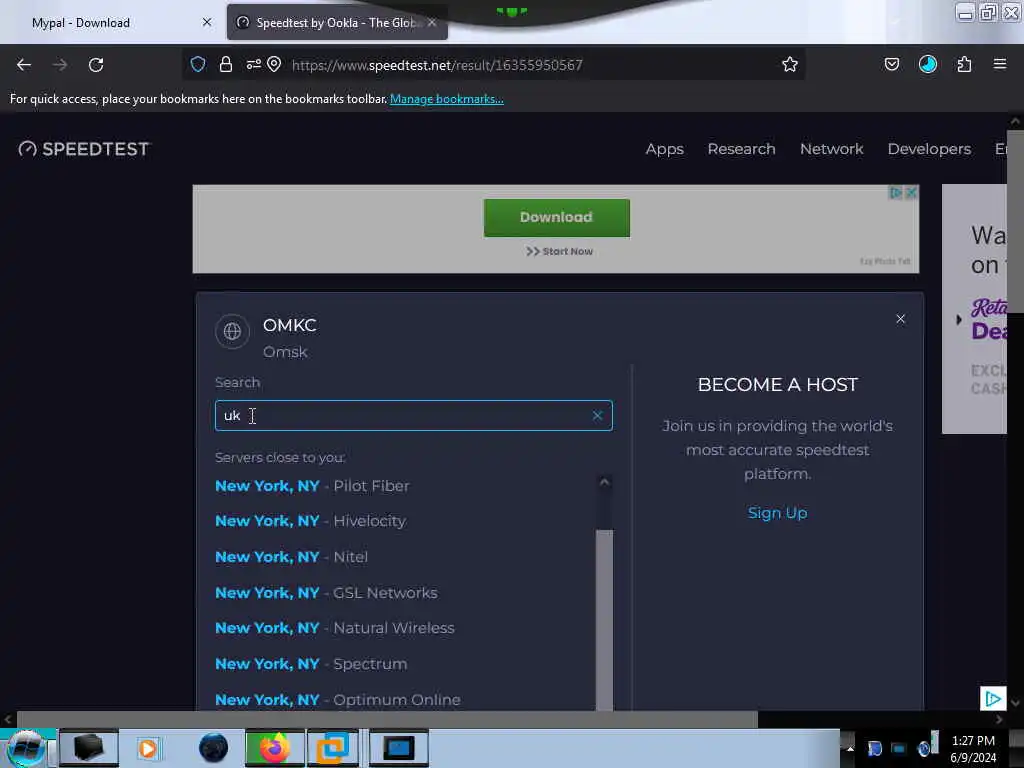Click the location permission pin icon
The width and height of the screenshot is (1024, 768).
(x=274, y=64)
